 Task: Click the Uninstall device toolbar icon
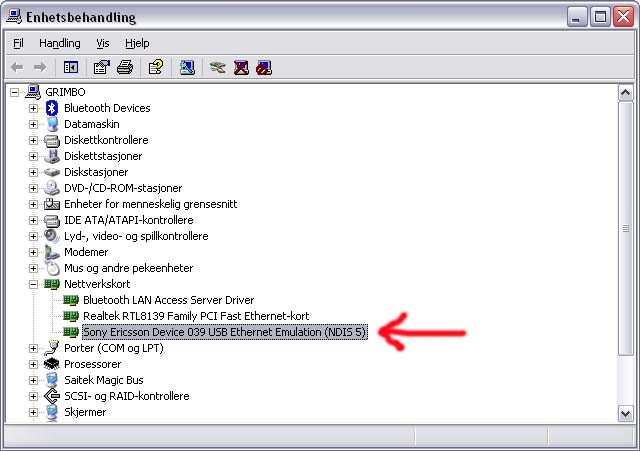click(x=241, y=67)
